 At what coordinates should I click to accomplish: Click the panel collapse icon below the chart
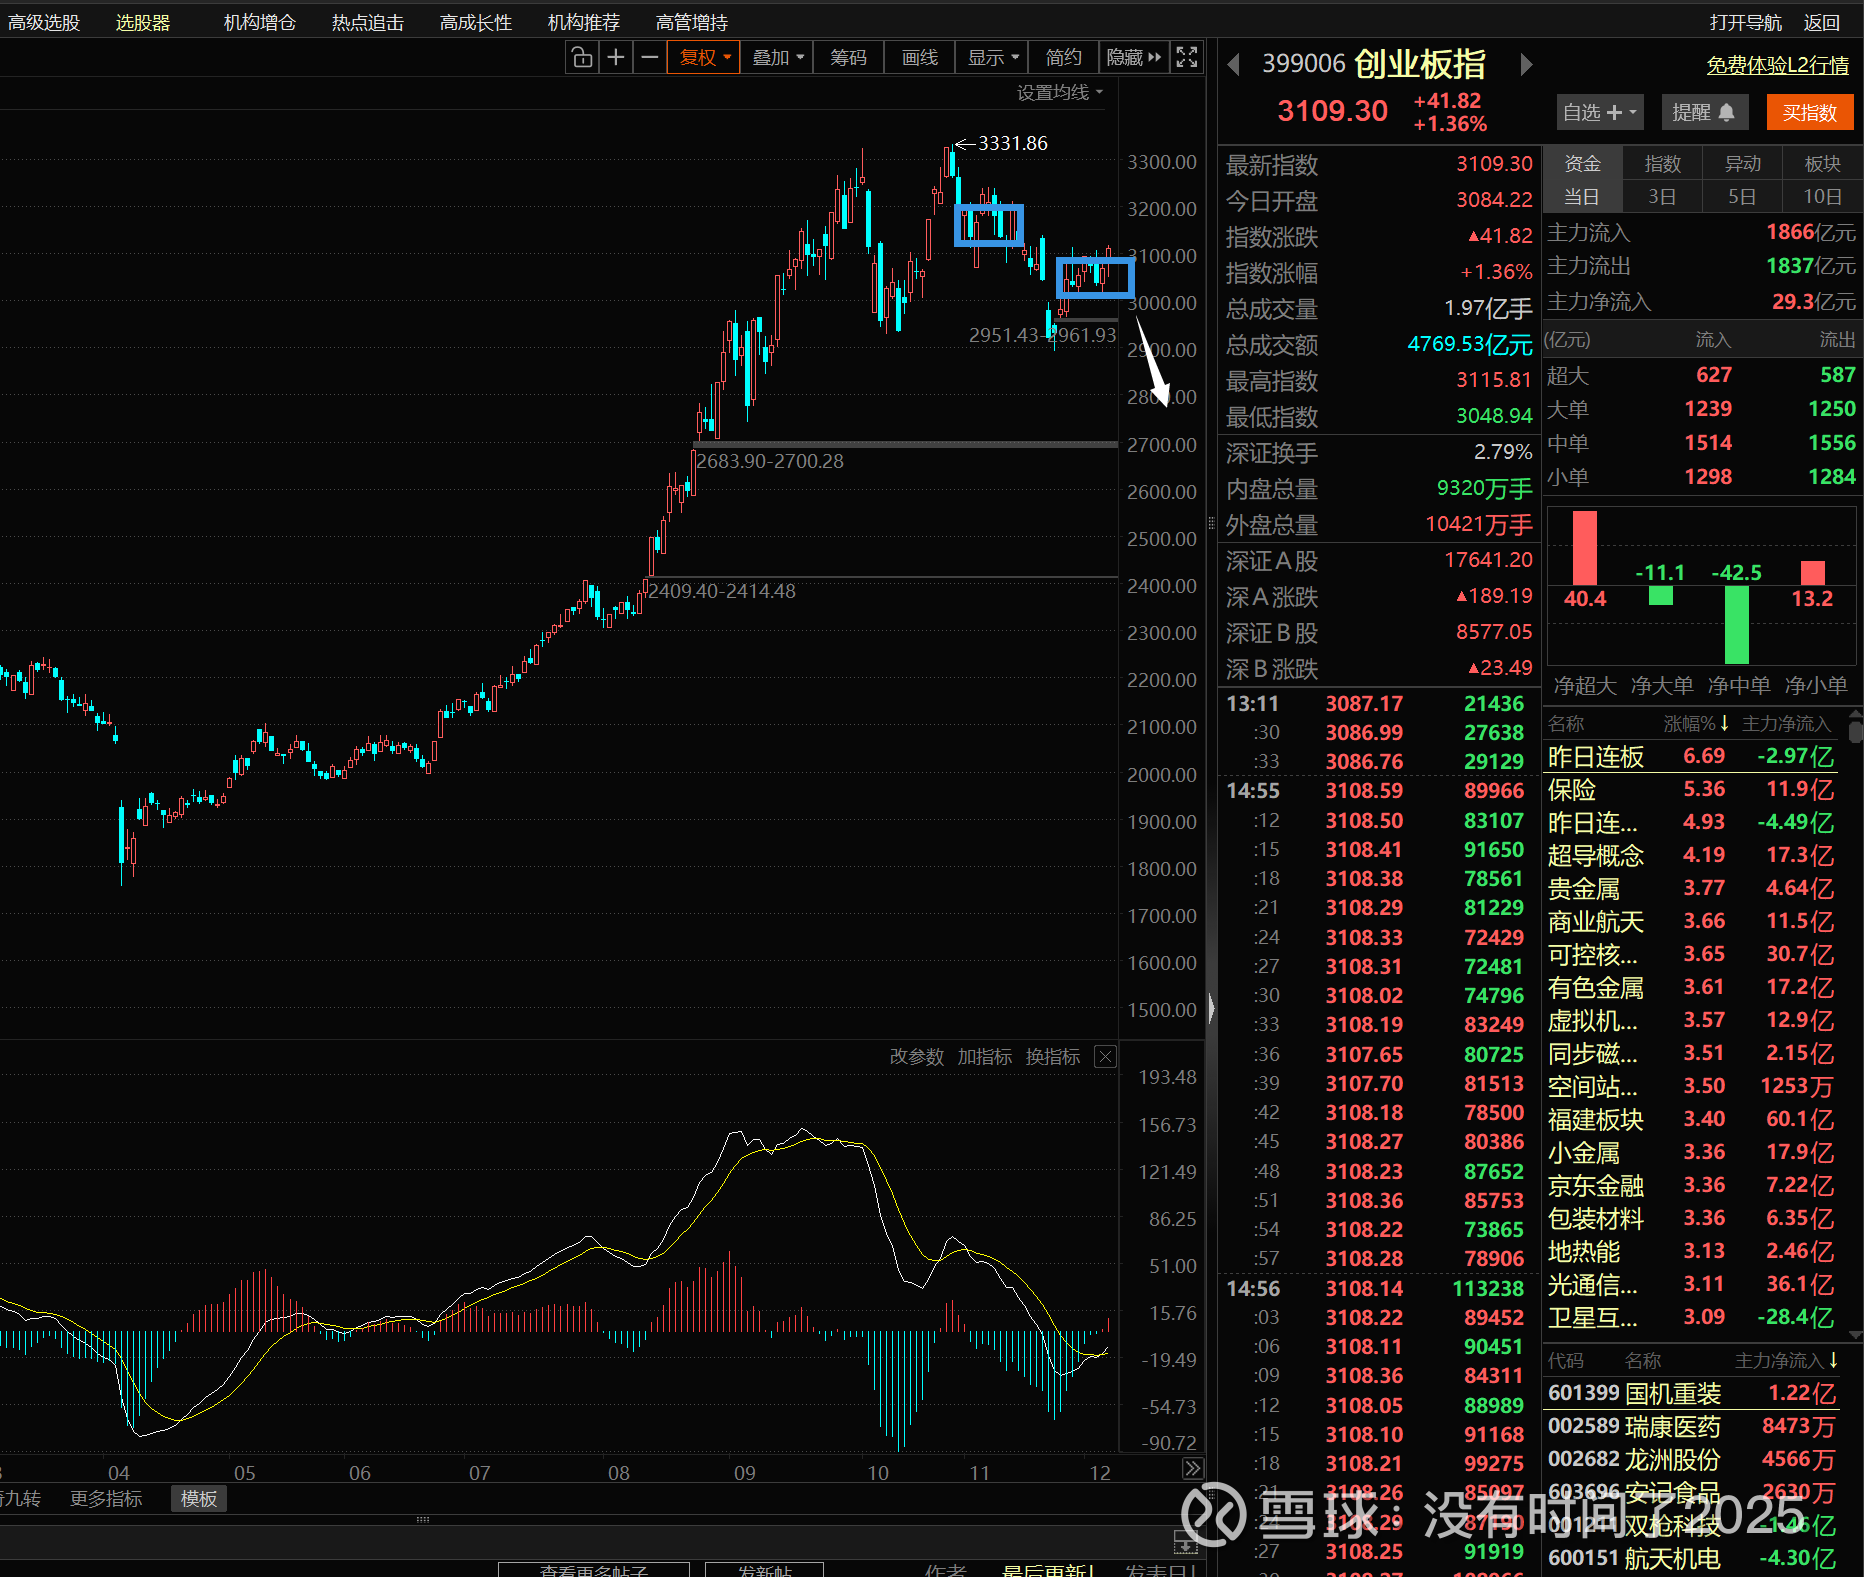pyautogui.click(x=1186, y=1543)
